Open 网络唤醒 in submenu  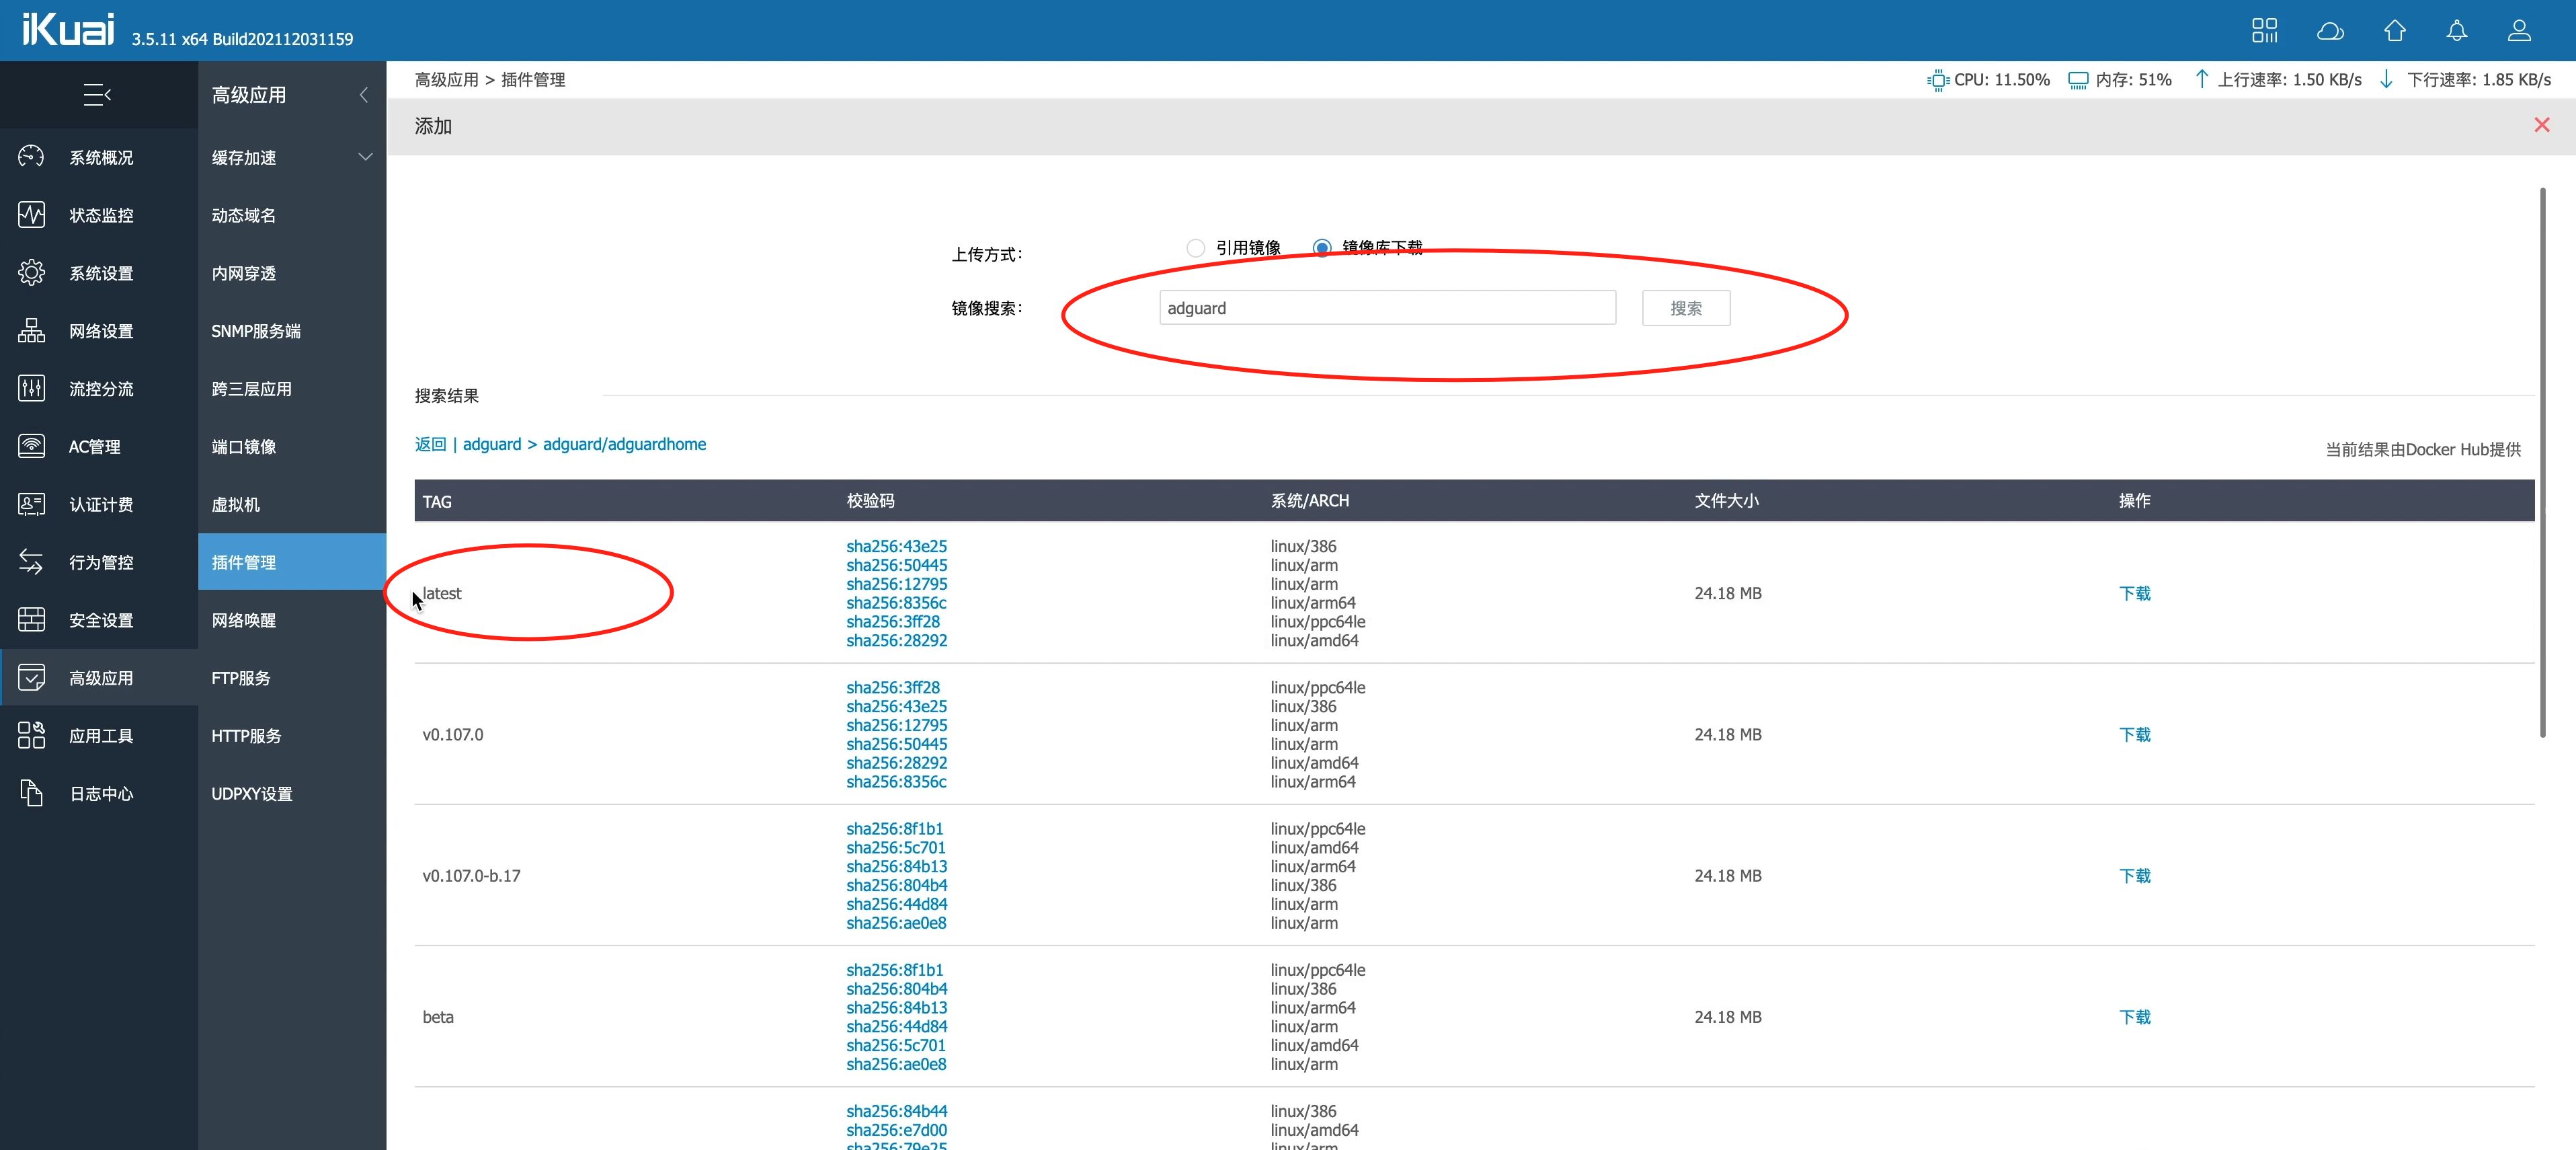pos(243,620)
